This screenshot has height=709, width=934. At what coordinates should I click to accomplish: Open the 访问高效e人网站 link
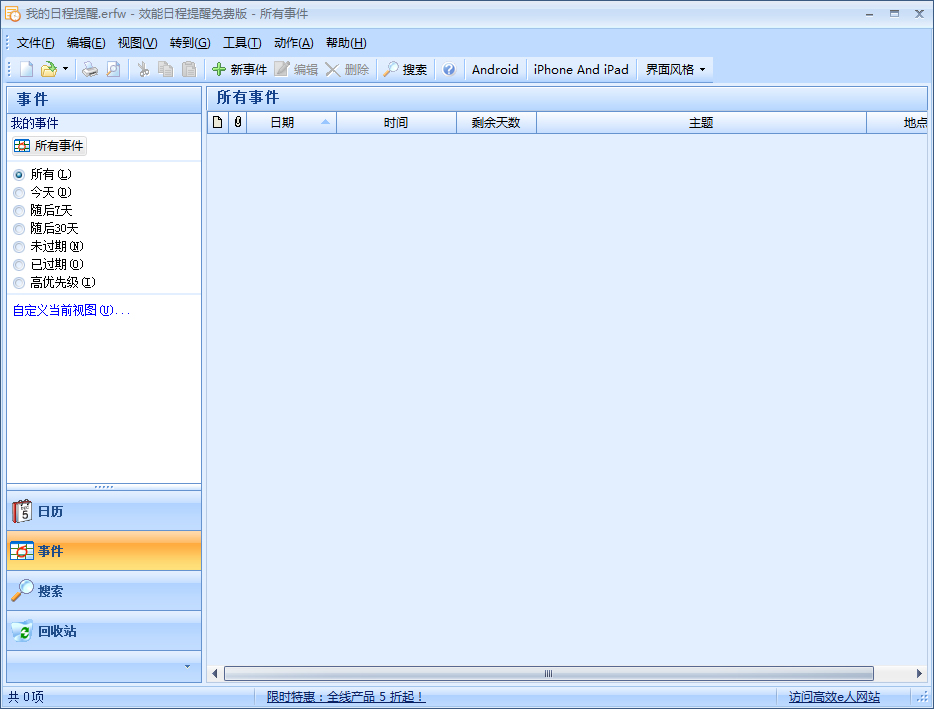[834, 696]
